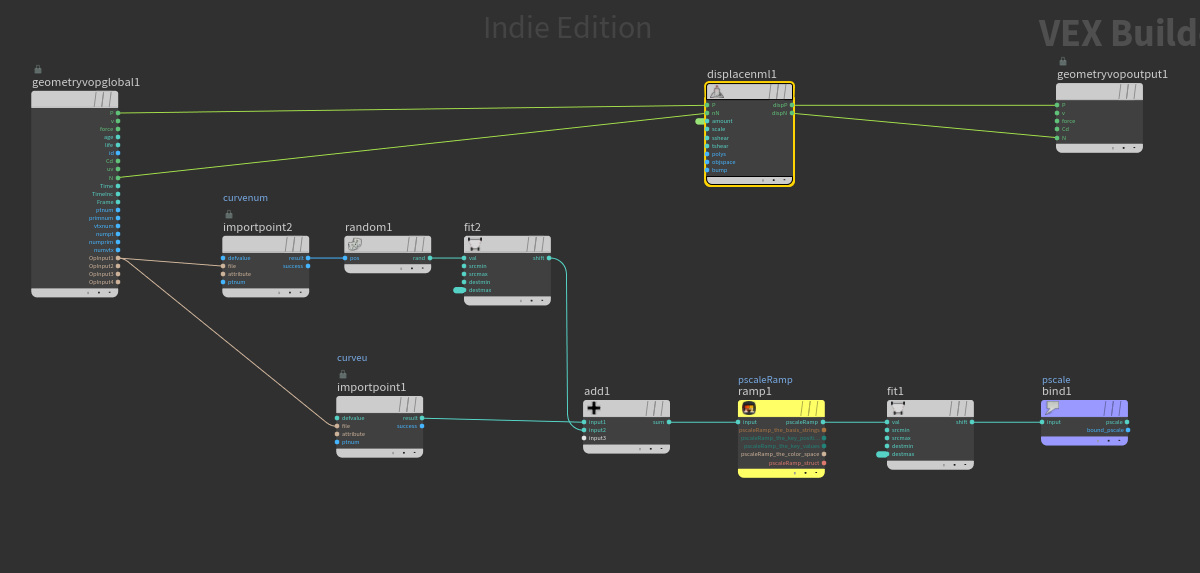Click N output port on geometryvopglobal1
Viewport: 1200px width, 573px height.
pos(118,177)
